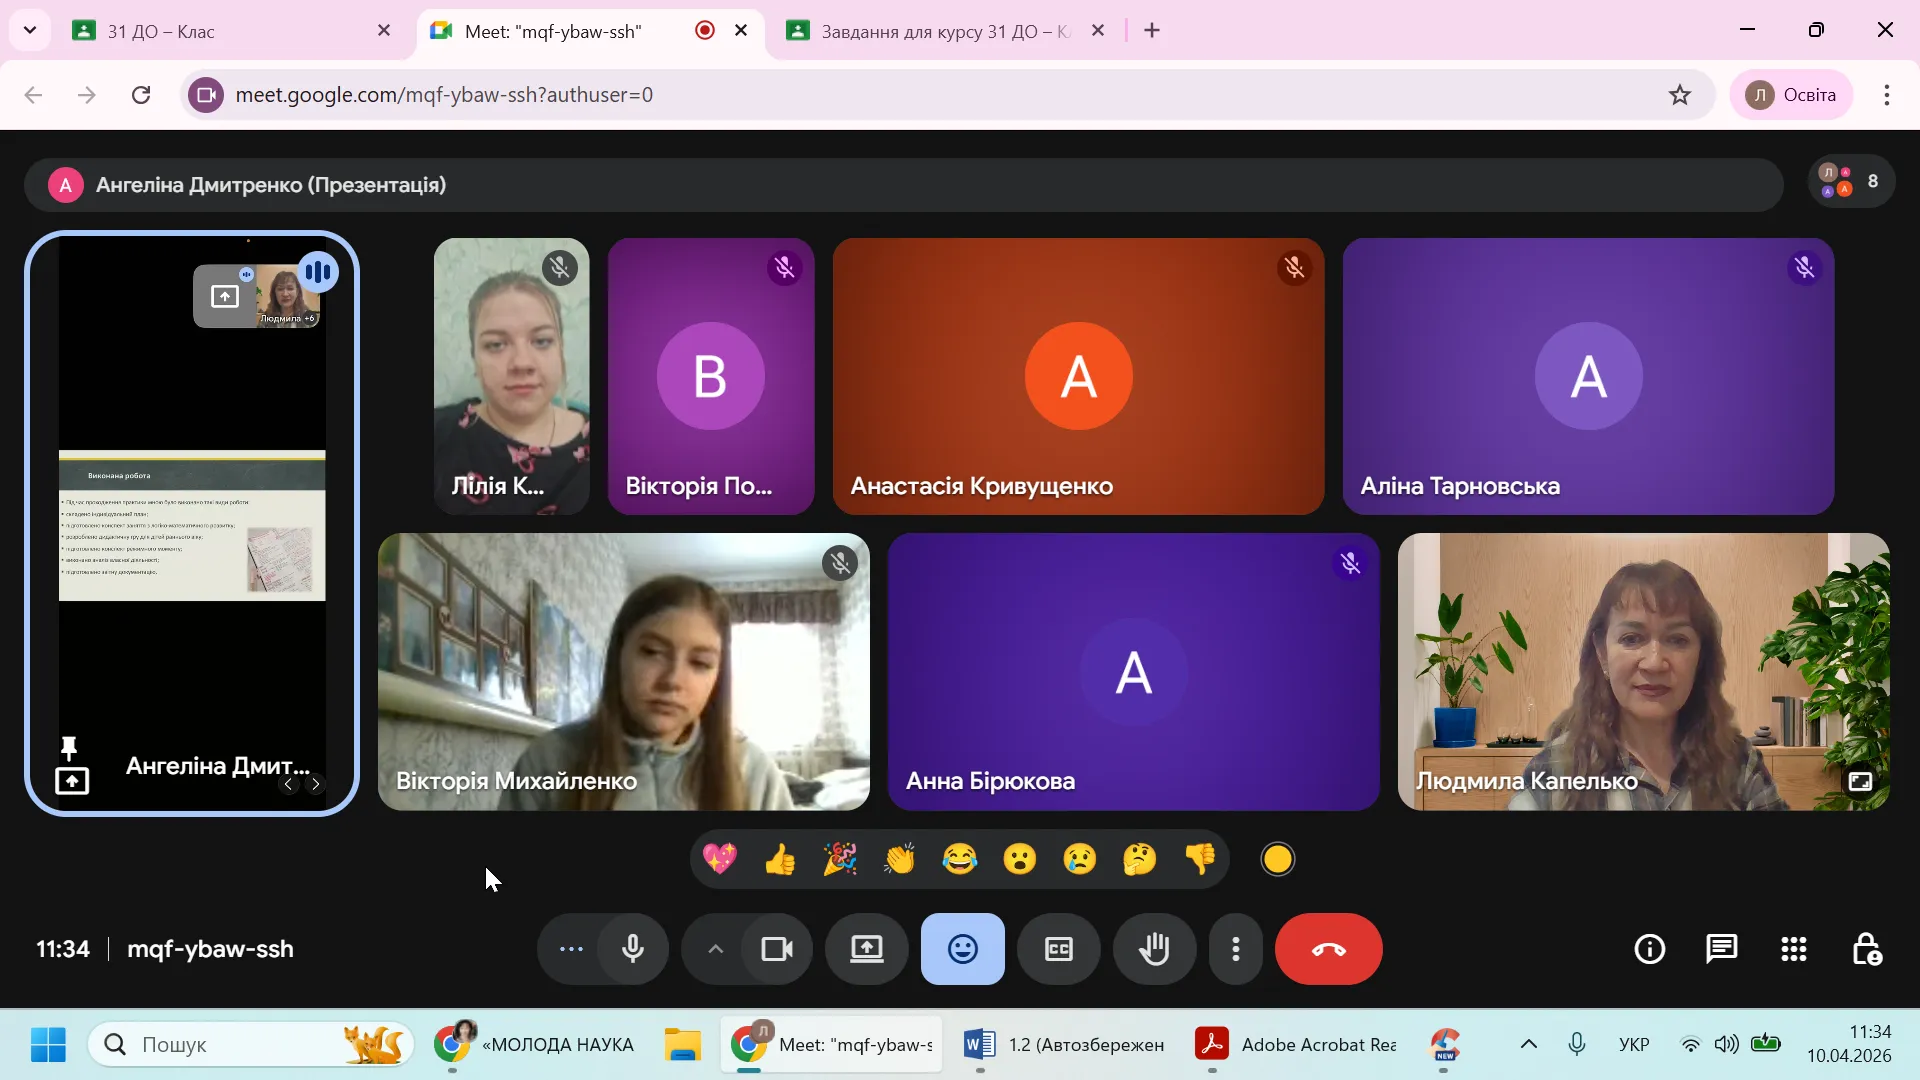Click Анна Бірюкова participant tile
The width and height of the screenshot is (1920, 1080).
1134,672
